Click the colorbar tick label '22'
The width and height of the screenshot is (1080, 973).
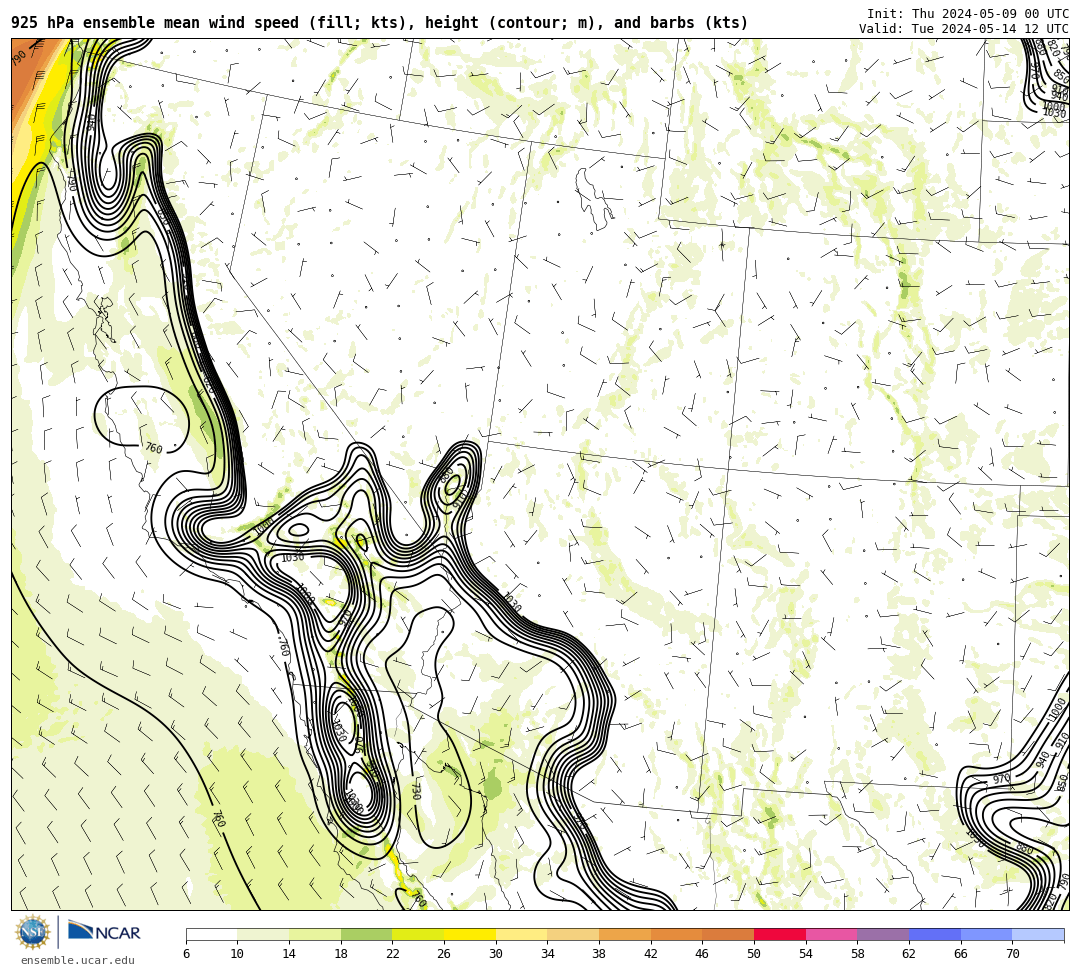(x=393, y=954)
